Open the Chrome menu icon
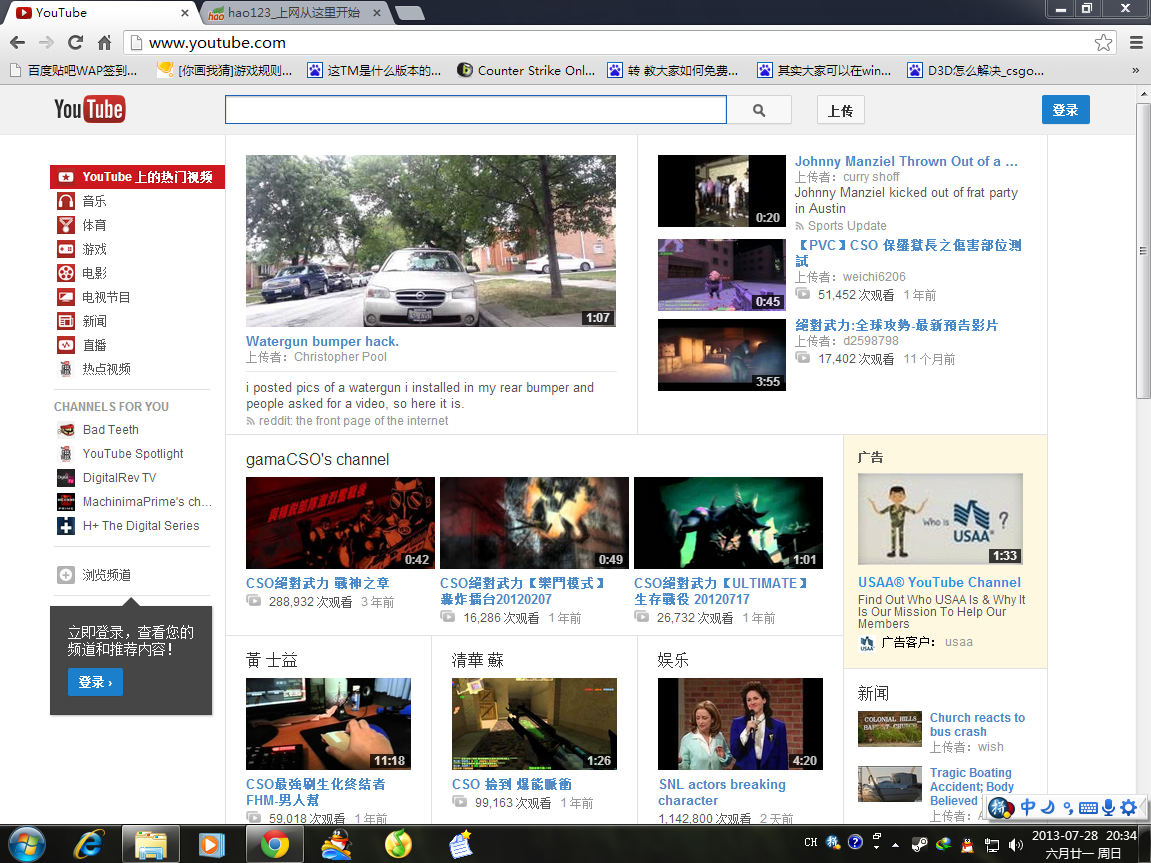Viewport: 1151px width, 863px height. point(1136,43)
